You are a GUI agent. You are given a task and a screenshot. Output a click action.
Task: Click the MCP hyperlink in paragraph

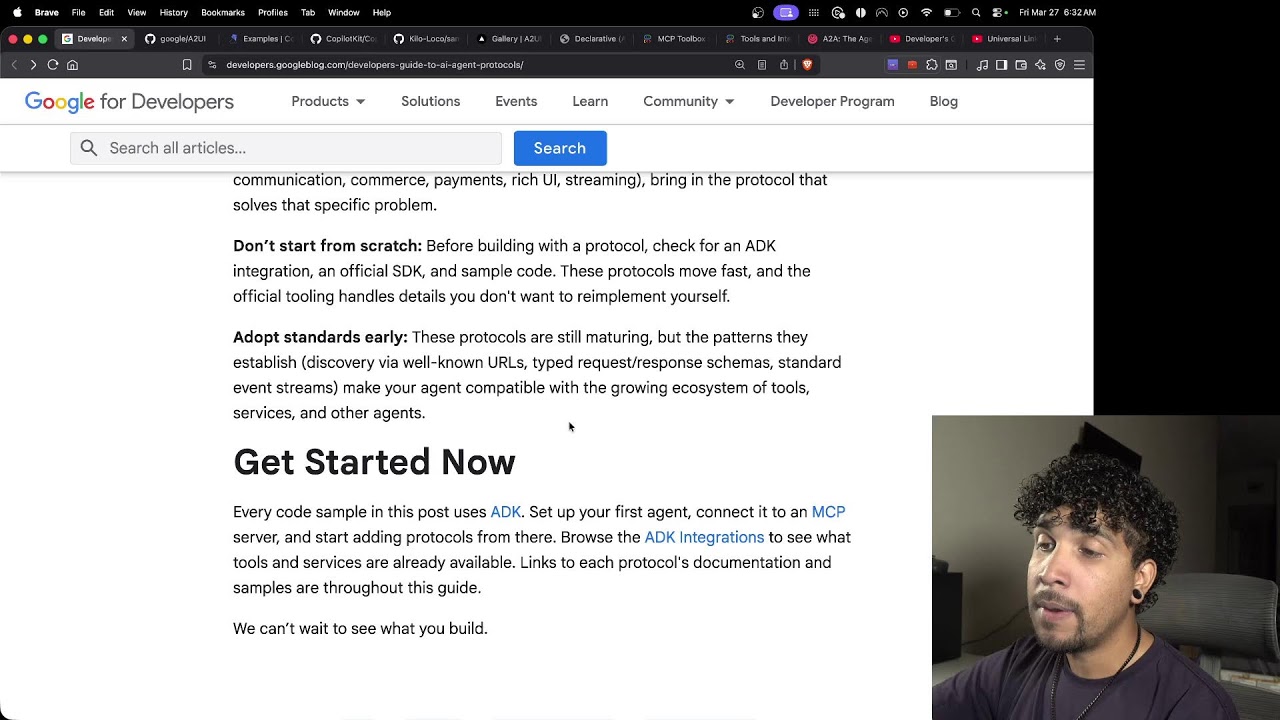click(828, 512)
